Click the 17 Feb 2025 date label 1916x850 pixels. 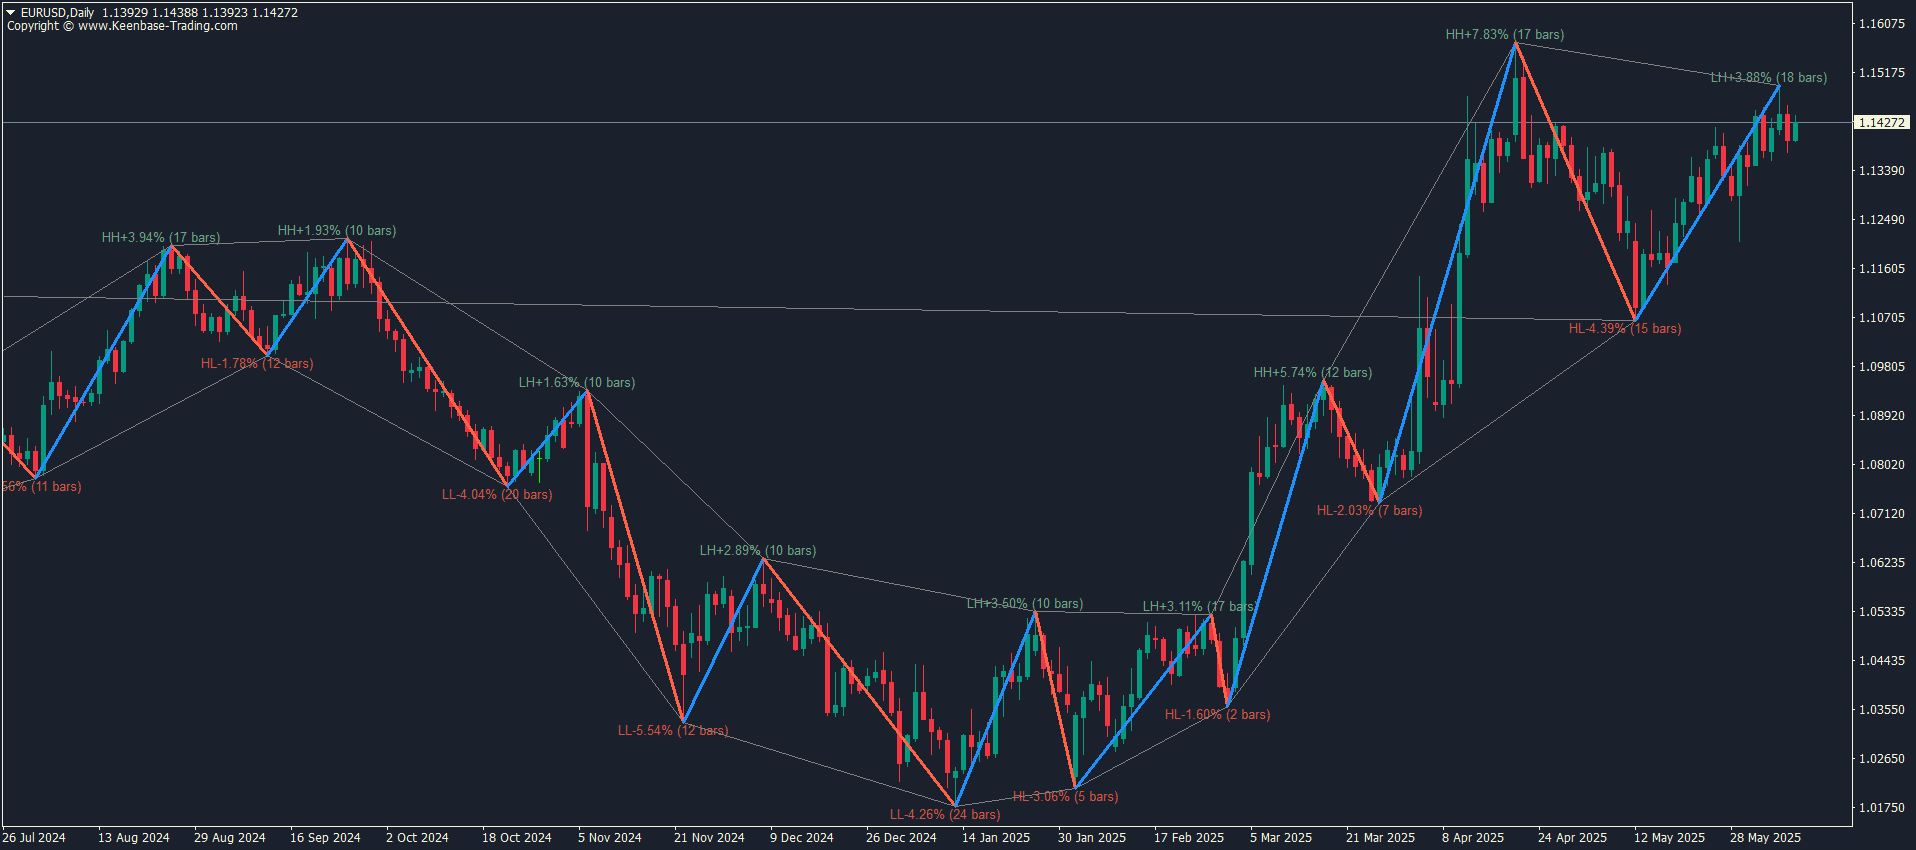pyautogui.click(x=1189, y=838)
